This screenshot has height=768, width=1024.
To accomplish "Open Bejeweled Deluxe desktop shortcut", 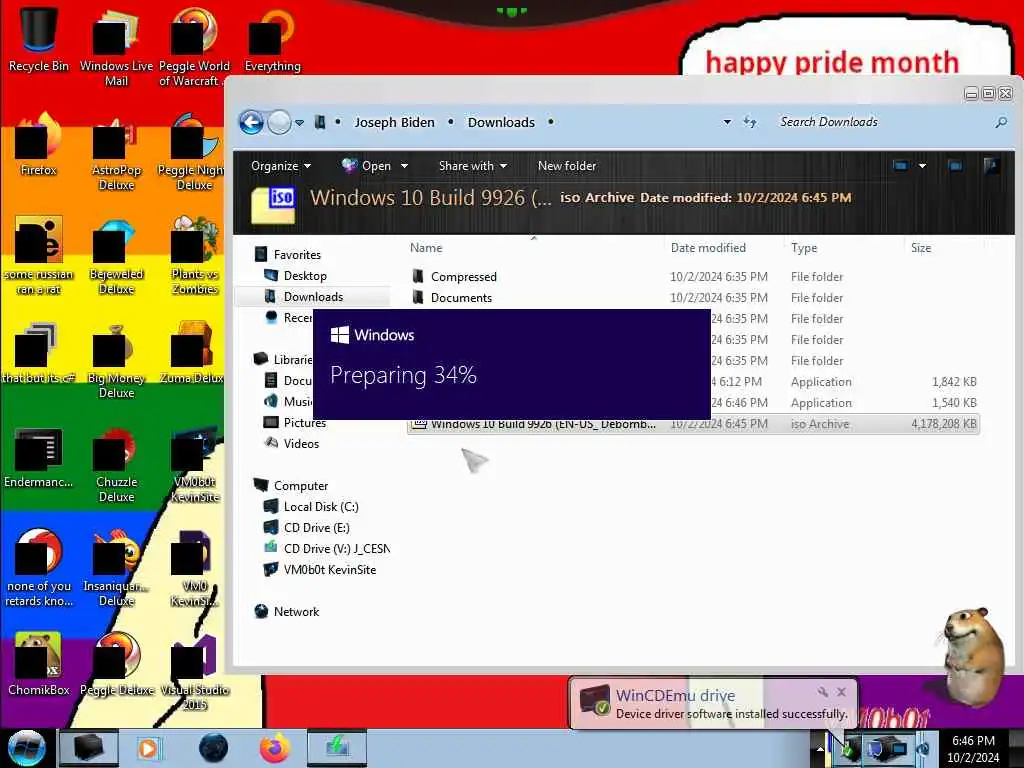I will [116, 257].
